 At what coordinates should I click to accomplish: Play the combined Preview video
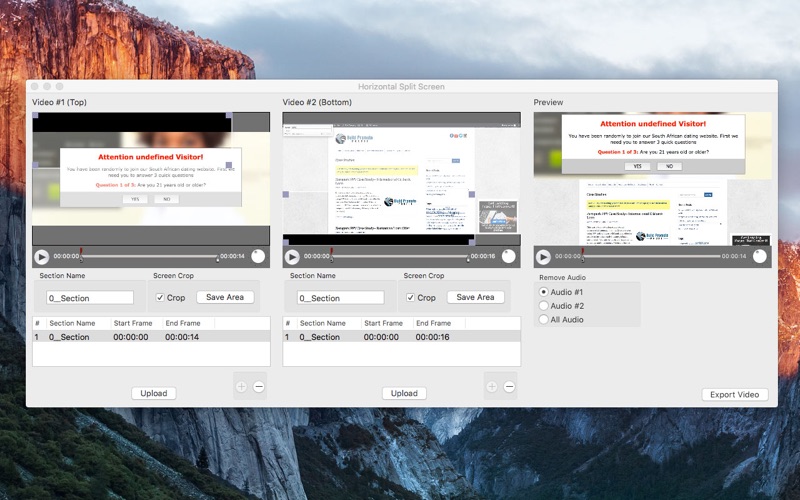[x=543, y=257]
